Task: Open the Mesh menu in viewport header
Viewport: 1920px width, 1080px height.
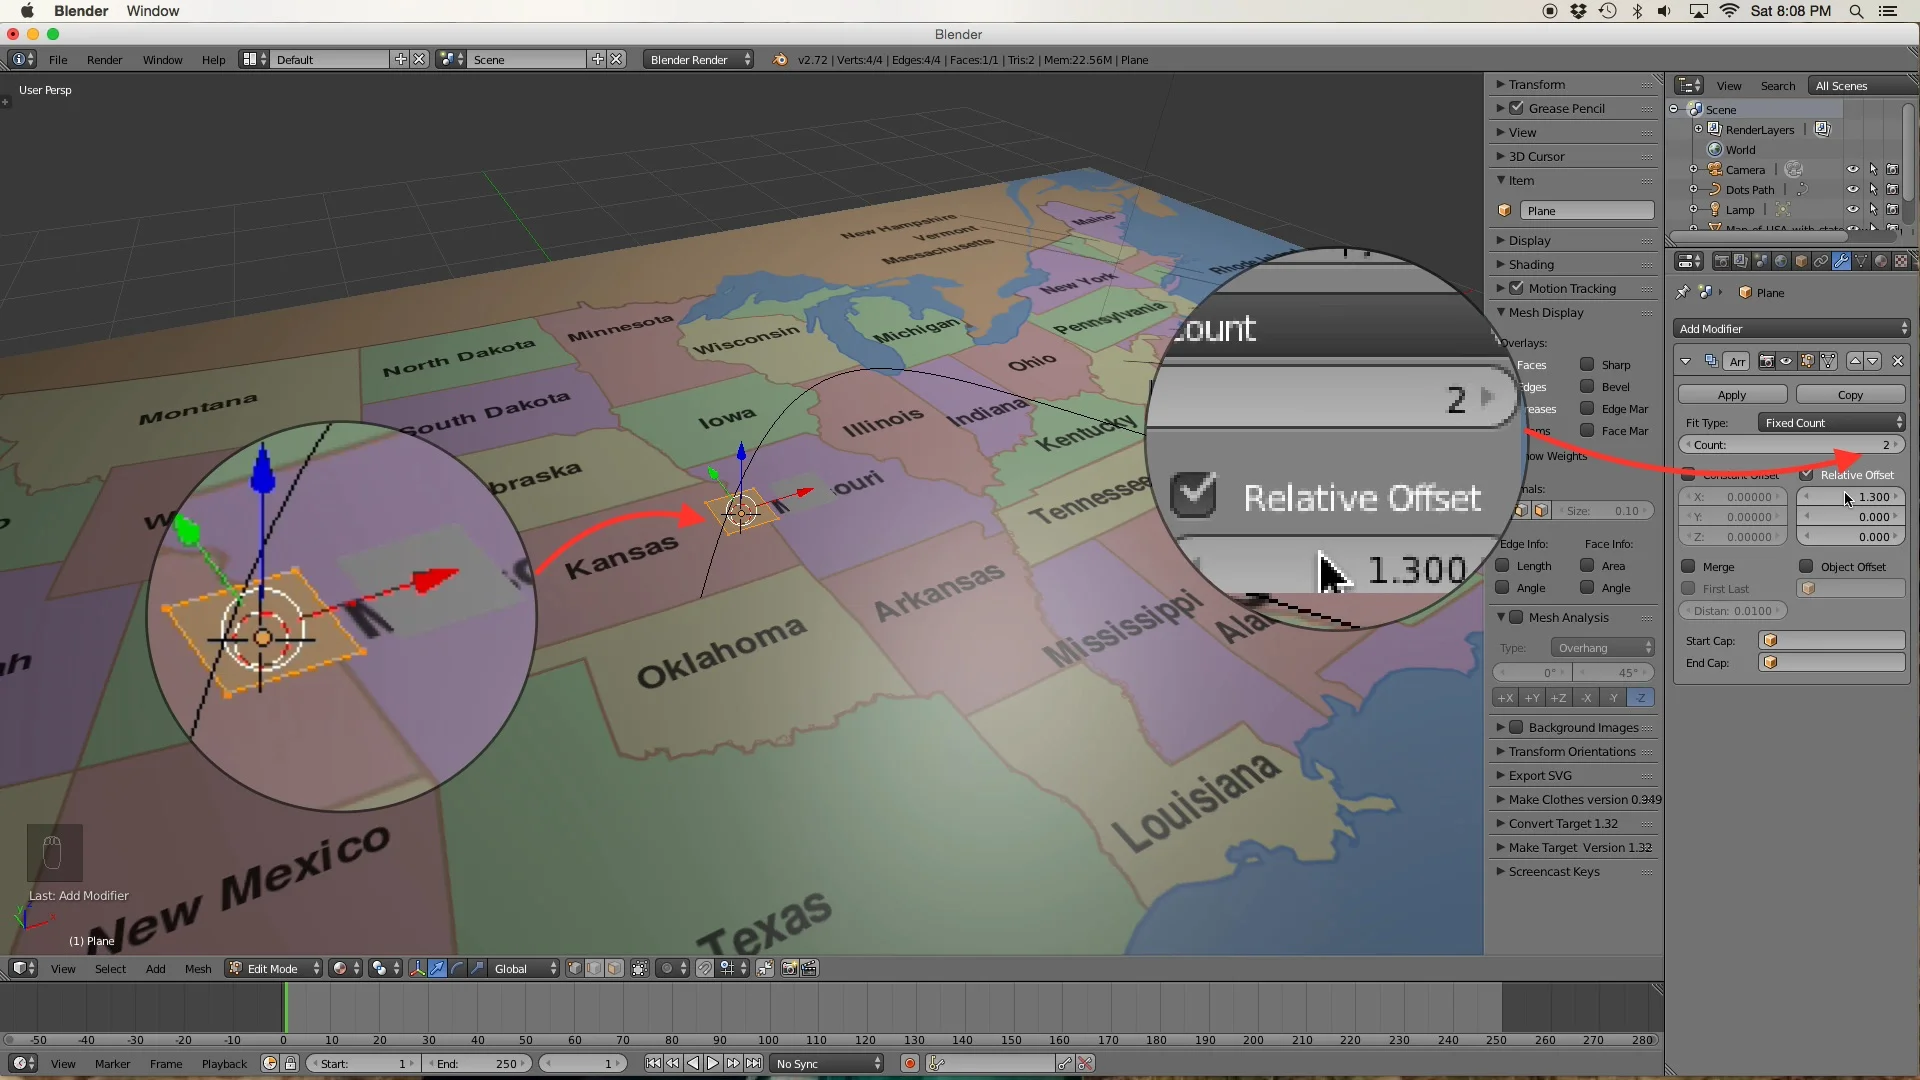Action: pos(198,968)
